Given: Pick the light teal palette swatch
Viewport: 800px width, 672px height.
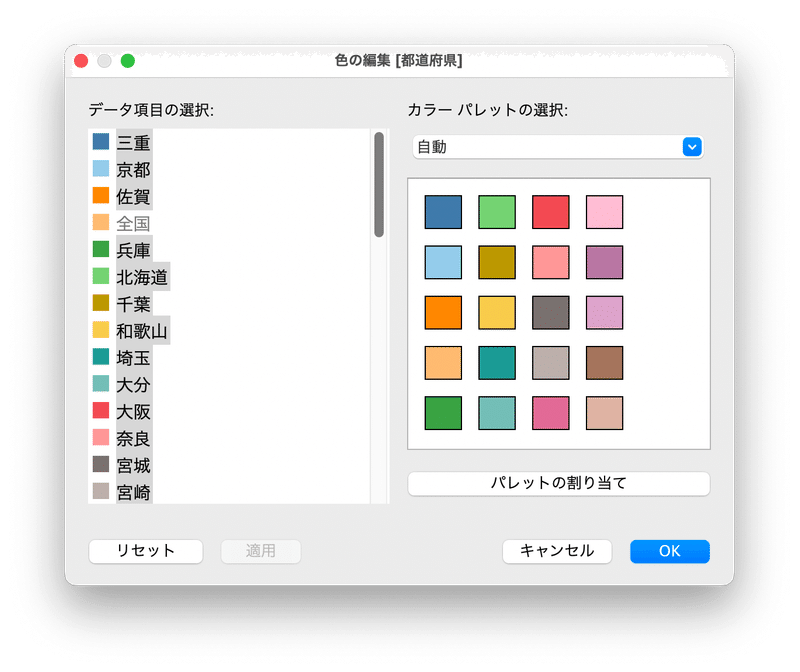Looking at the screenshot, I should [x=497, y=413].
